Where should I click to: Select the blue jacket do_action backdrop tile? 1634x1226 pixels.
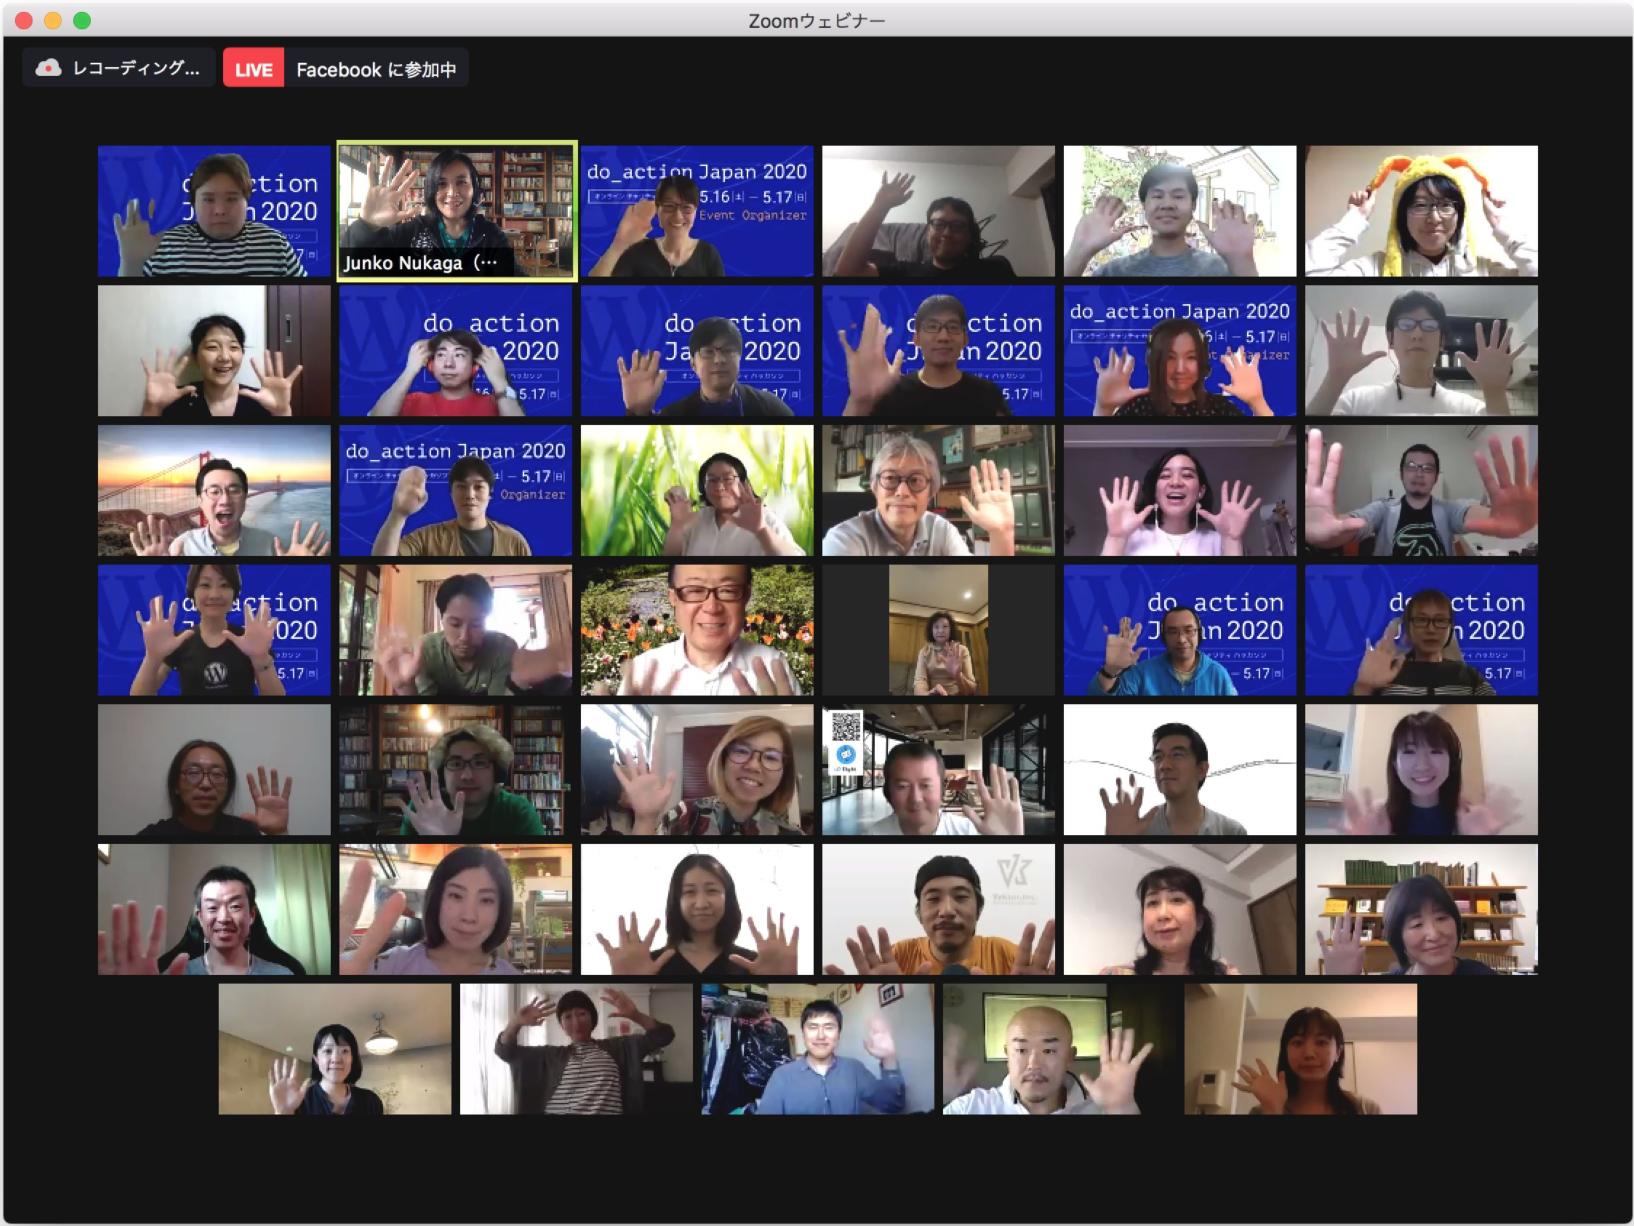[x=1180, y=630]
